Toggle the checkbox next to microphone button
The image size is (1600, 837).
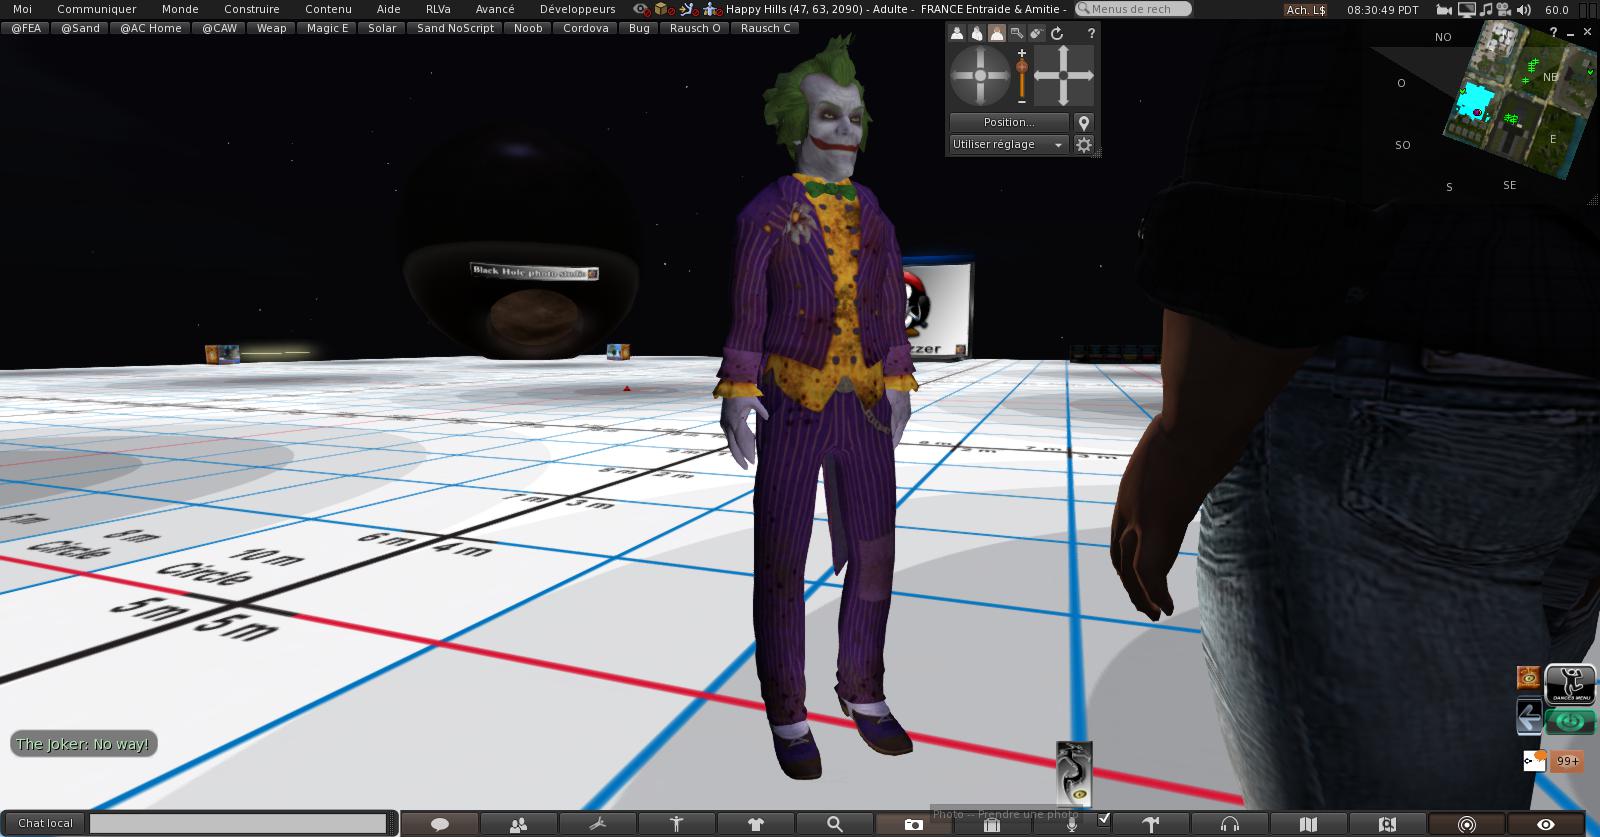click(1104, 820)
